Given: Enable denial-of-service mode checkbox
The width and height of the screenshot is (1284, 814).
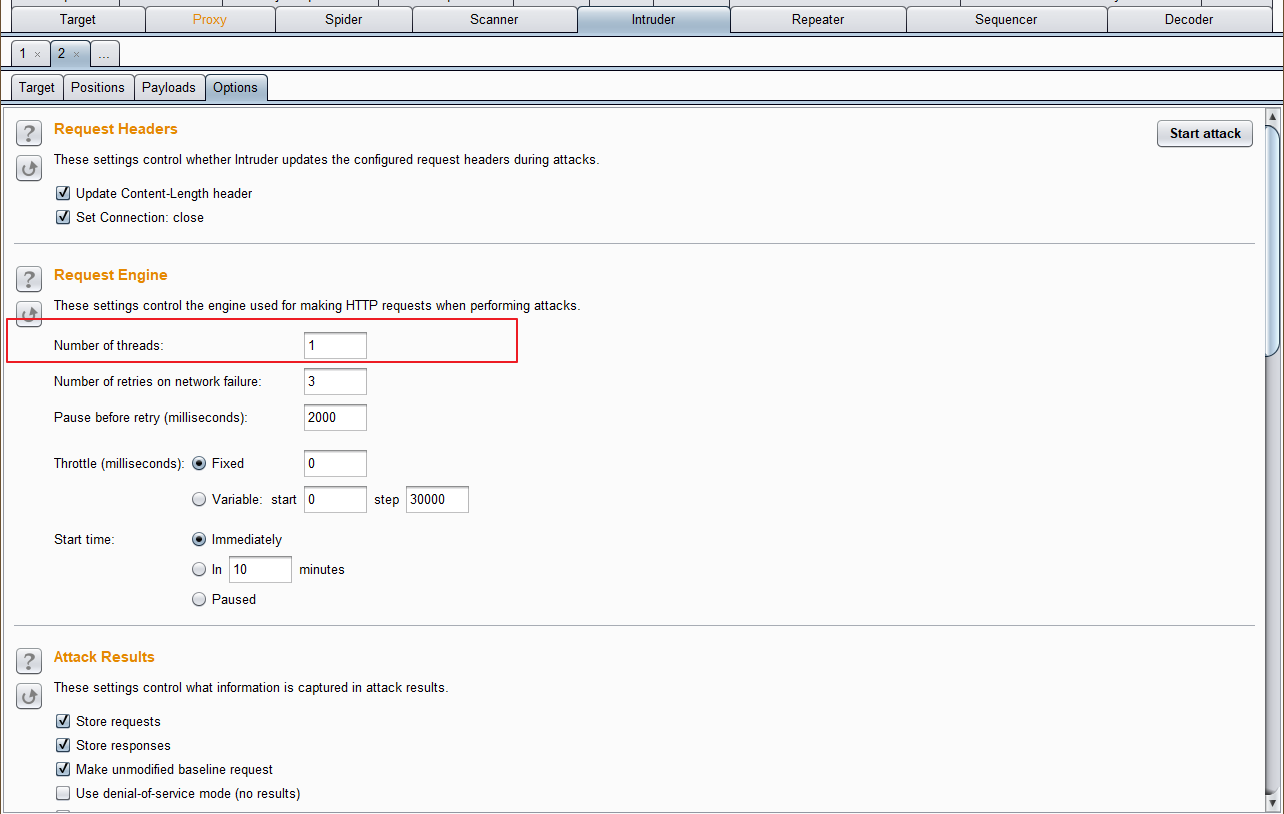Looking at the screenshot, I should (x=63, y=793).
